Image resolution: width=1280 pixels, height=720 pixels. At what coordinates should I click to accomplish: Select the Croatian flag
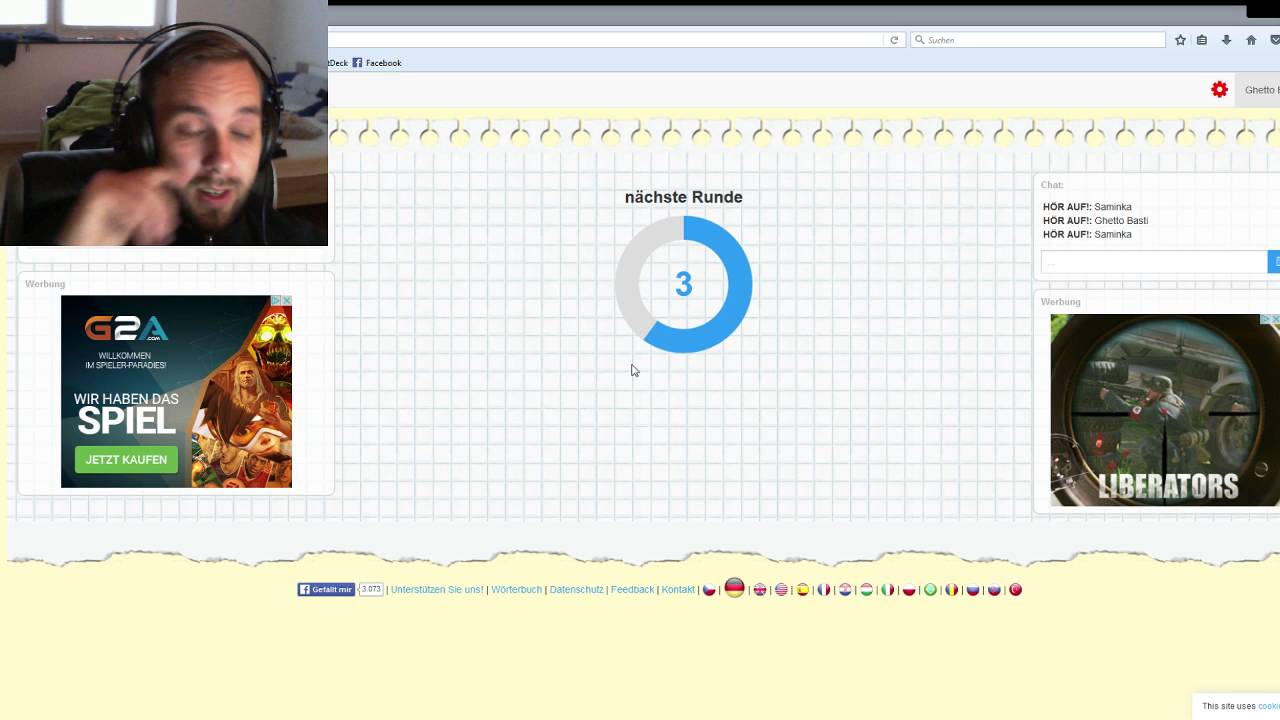[x=845, y=590]
